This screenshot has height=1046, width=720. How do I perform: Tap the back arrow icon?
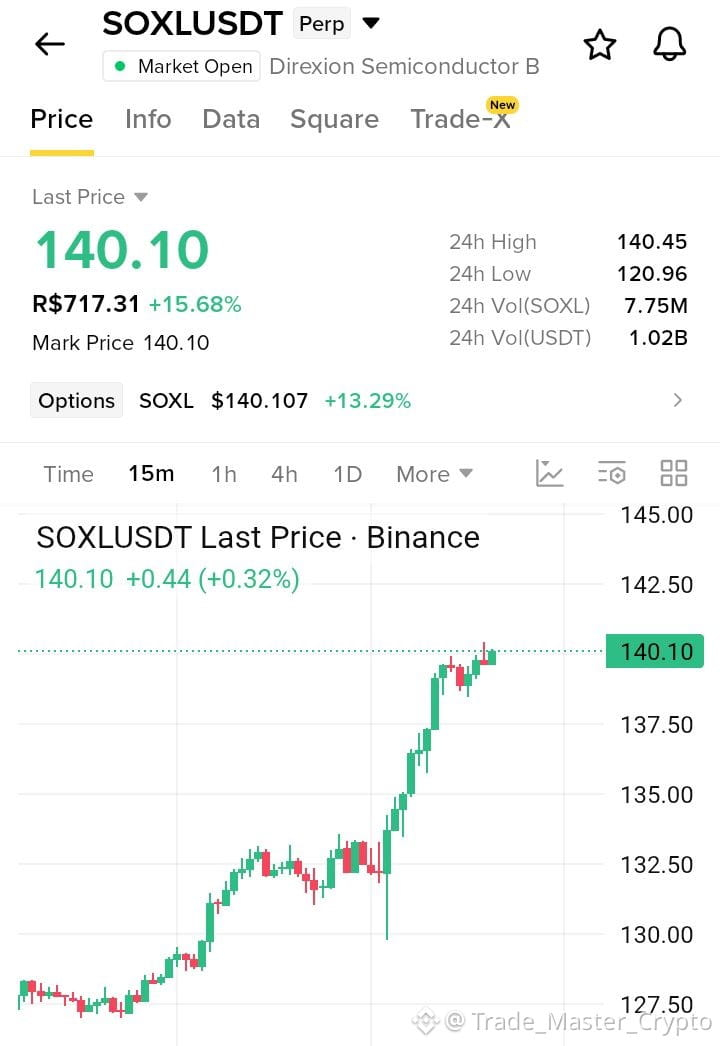(50, 45)
